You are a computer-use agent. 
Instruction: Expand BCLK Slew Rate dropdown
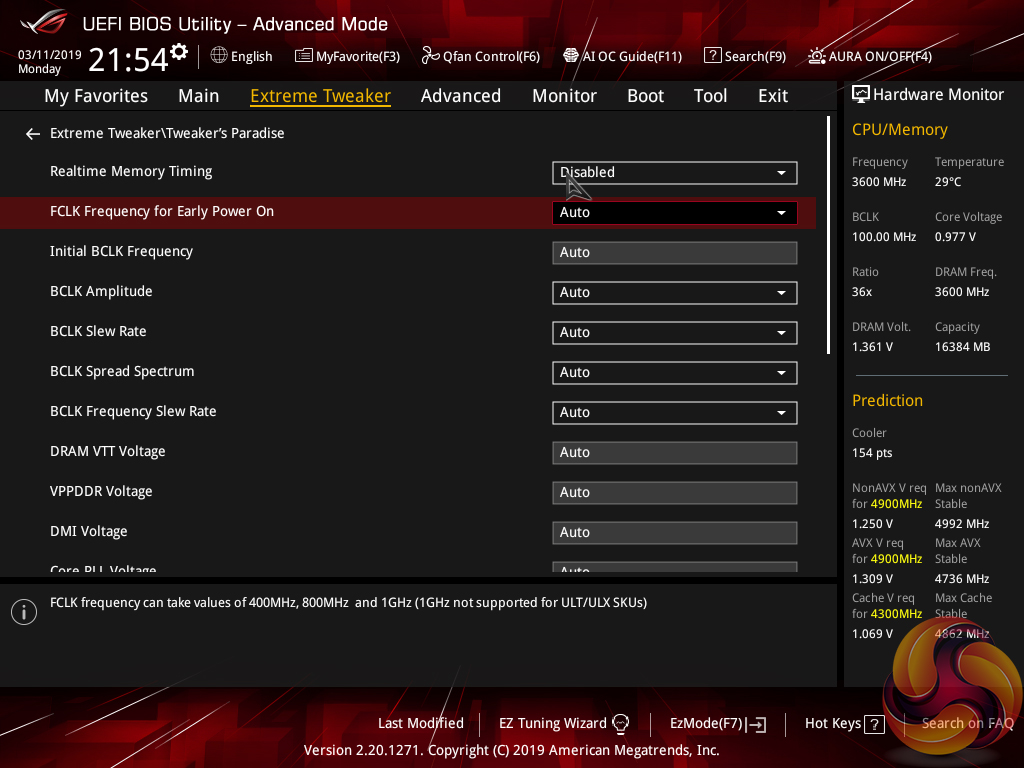pos(675,332)
